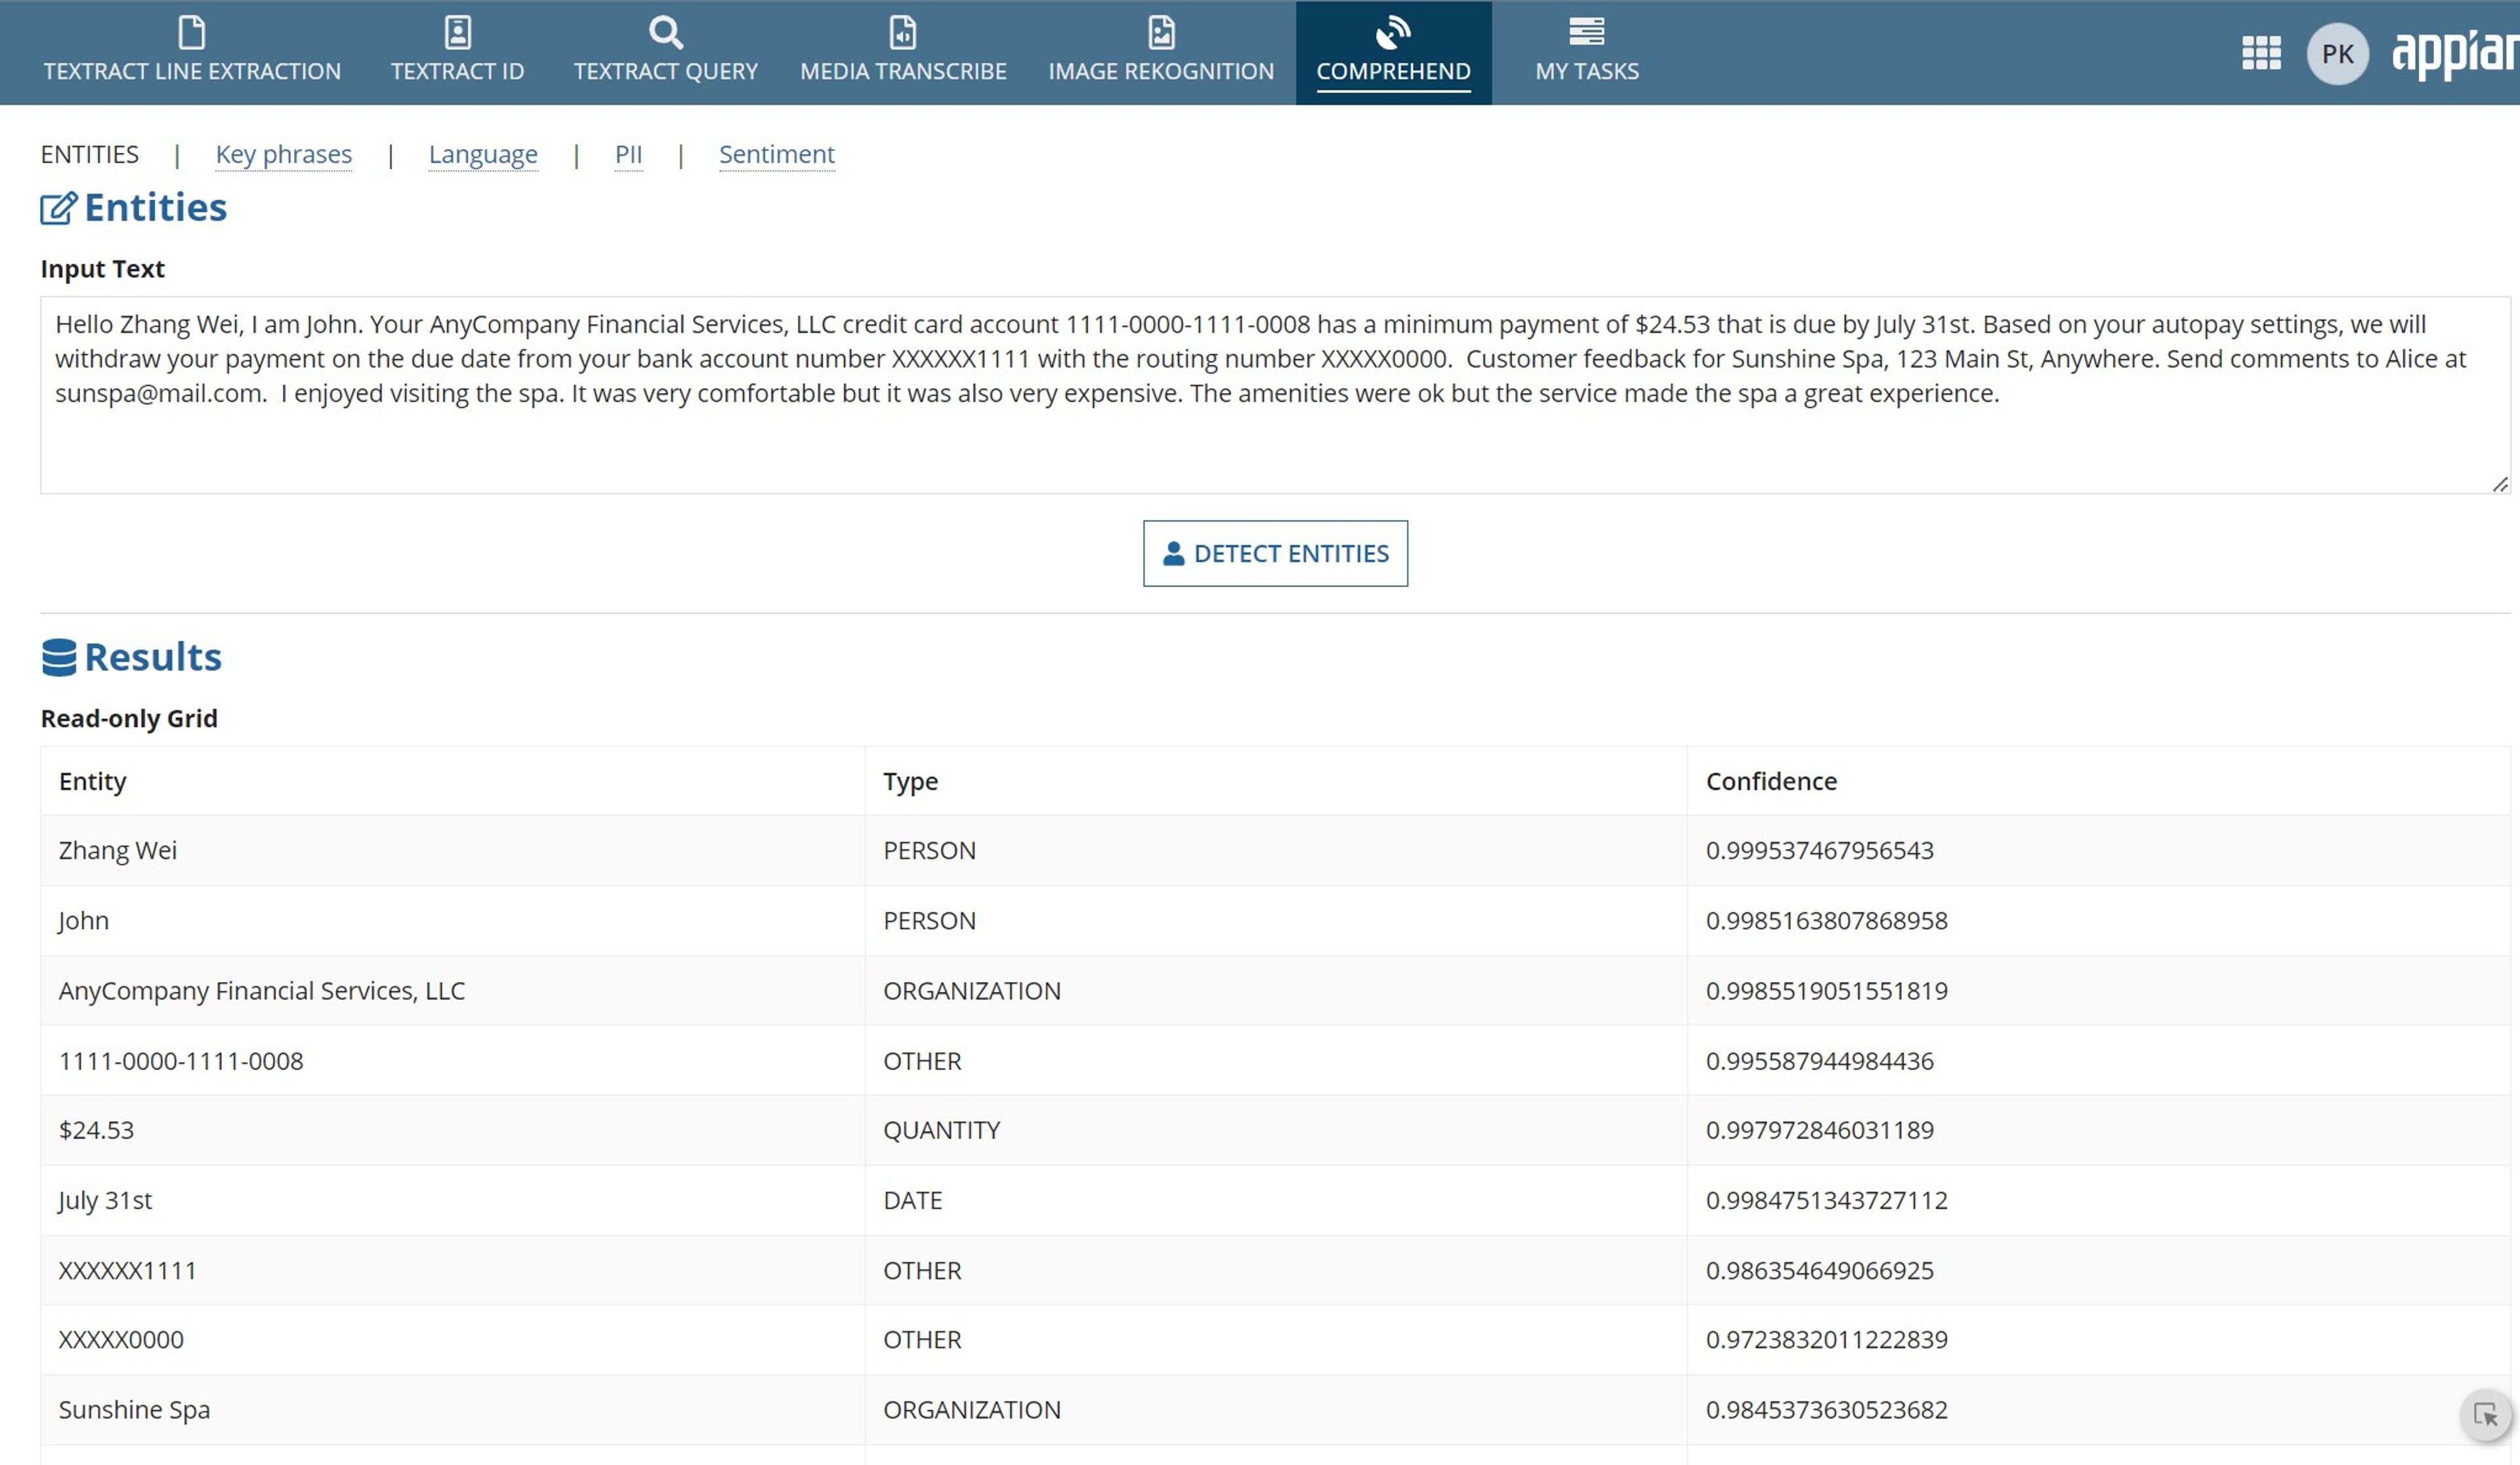
Task: Click ORGANIZATION type in Sunshine Spa row
Action: 971,1409
